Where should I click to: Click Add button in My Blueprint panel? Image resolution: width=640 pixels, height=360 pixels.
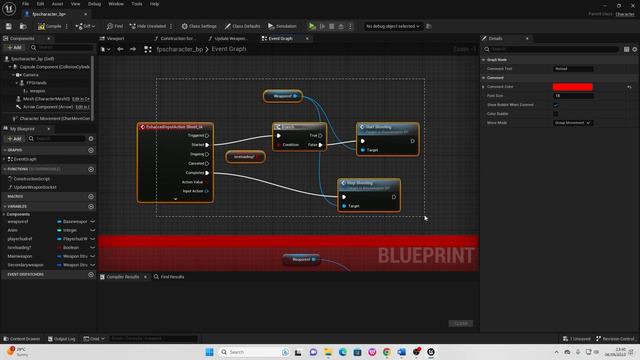tap(14, 139)
